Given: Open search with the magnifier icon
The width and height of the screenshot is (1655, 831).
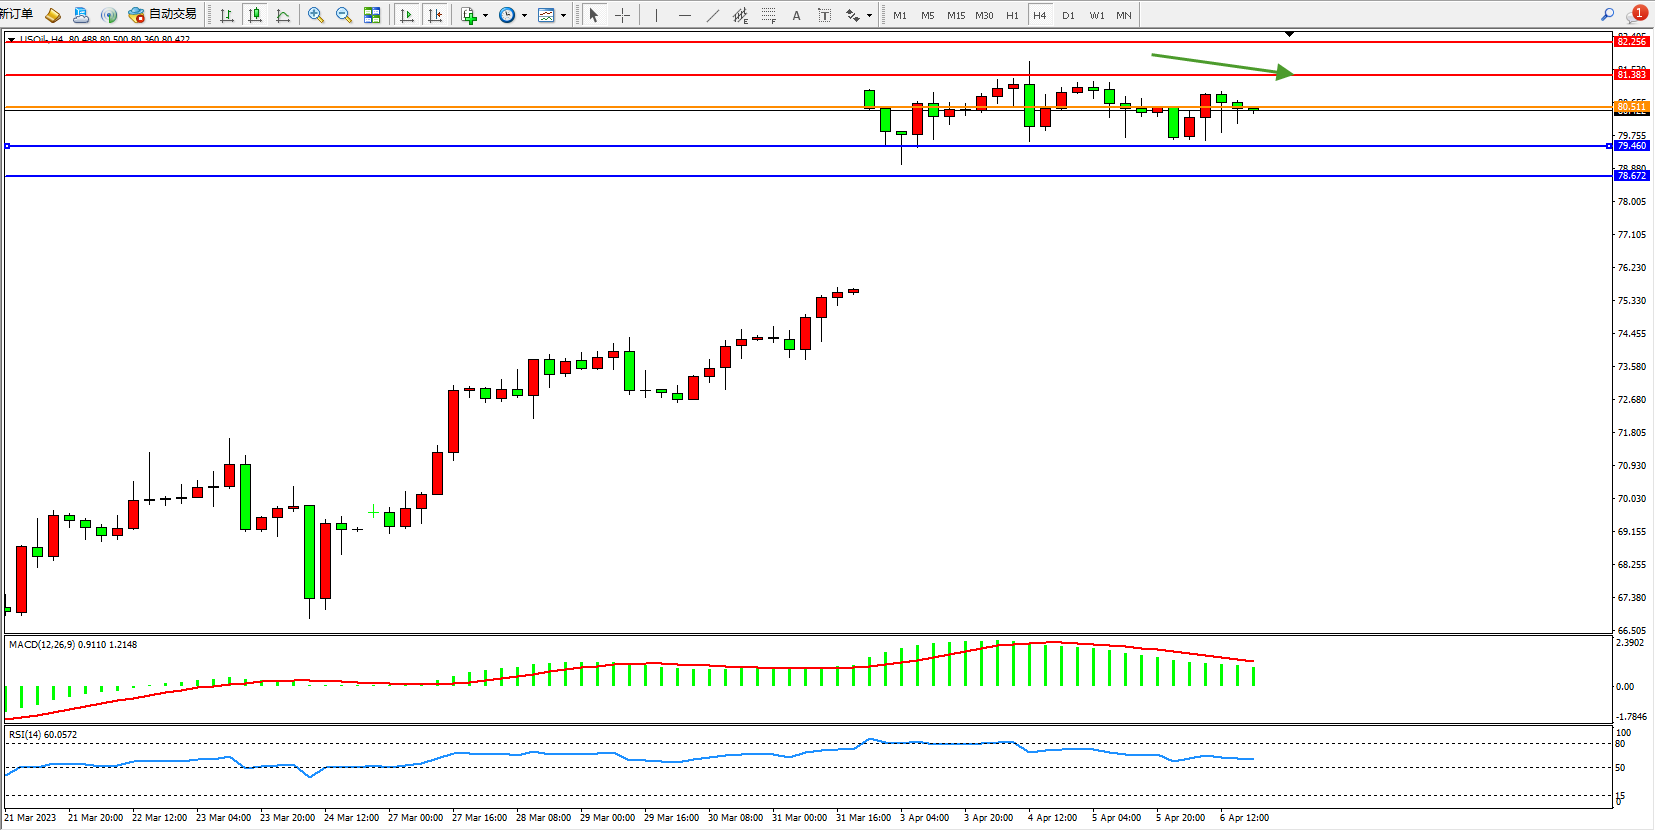Looking at the screenshot, I should coord(1607,15).
